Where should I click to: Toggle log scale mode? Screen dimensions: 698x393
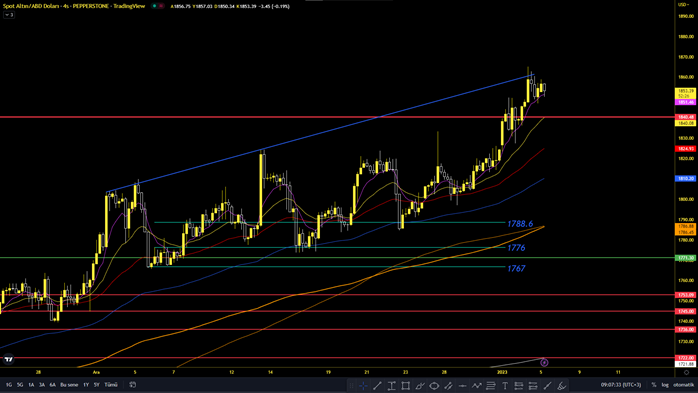tap(665, 385)
